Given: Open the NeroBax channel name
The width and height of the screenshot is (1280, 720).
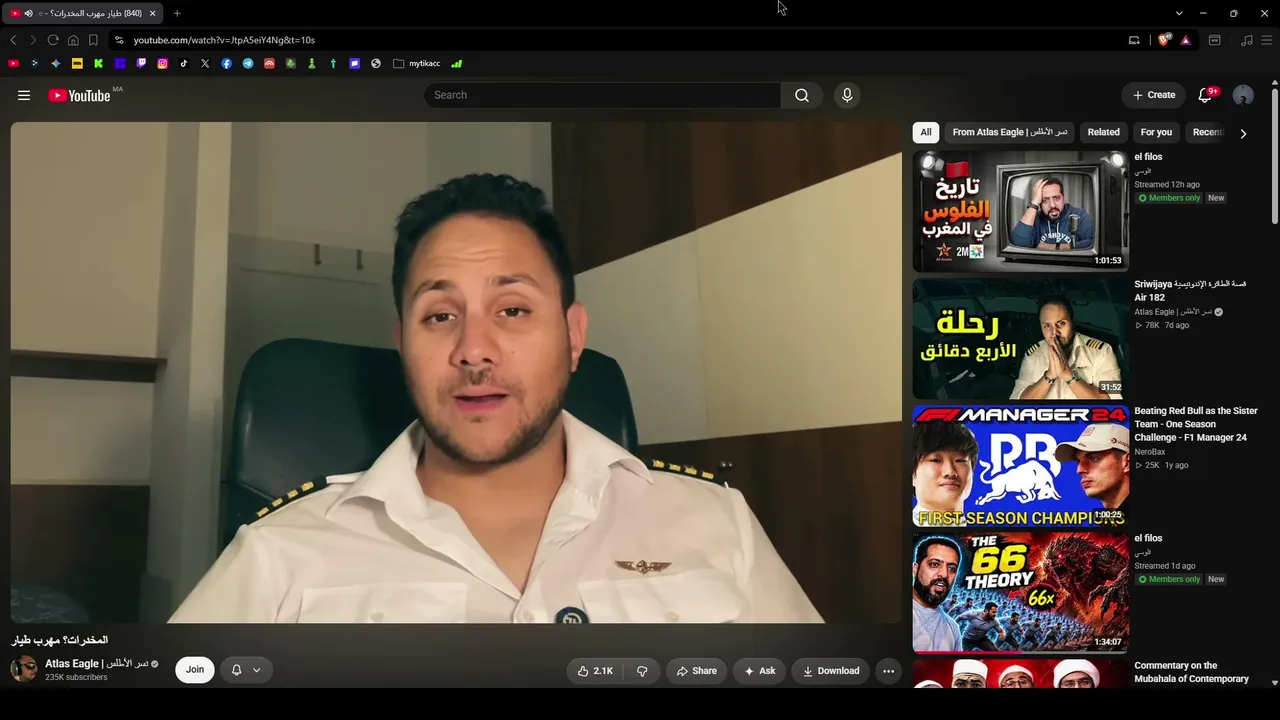Looking at the screenshot, I should (x=1150, y=452).
